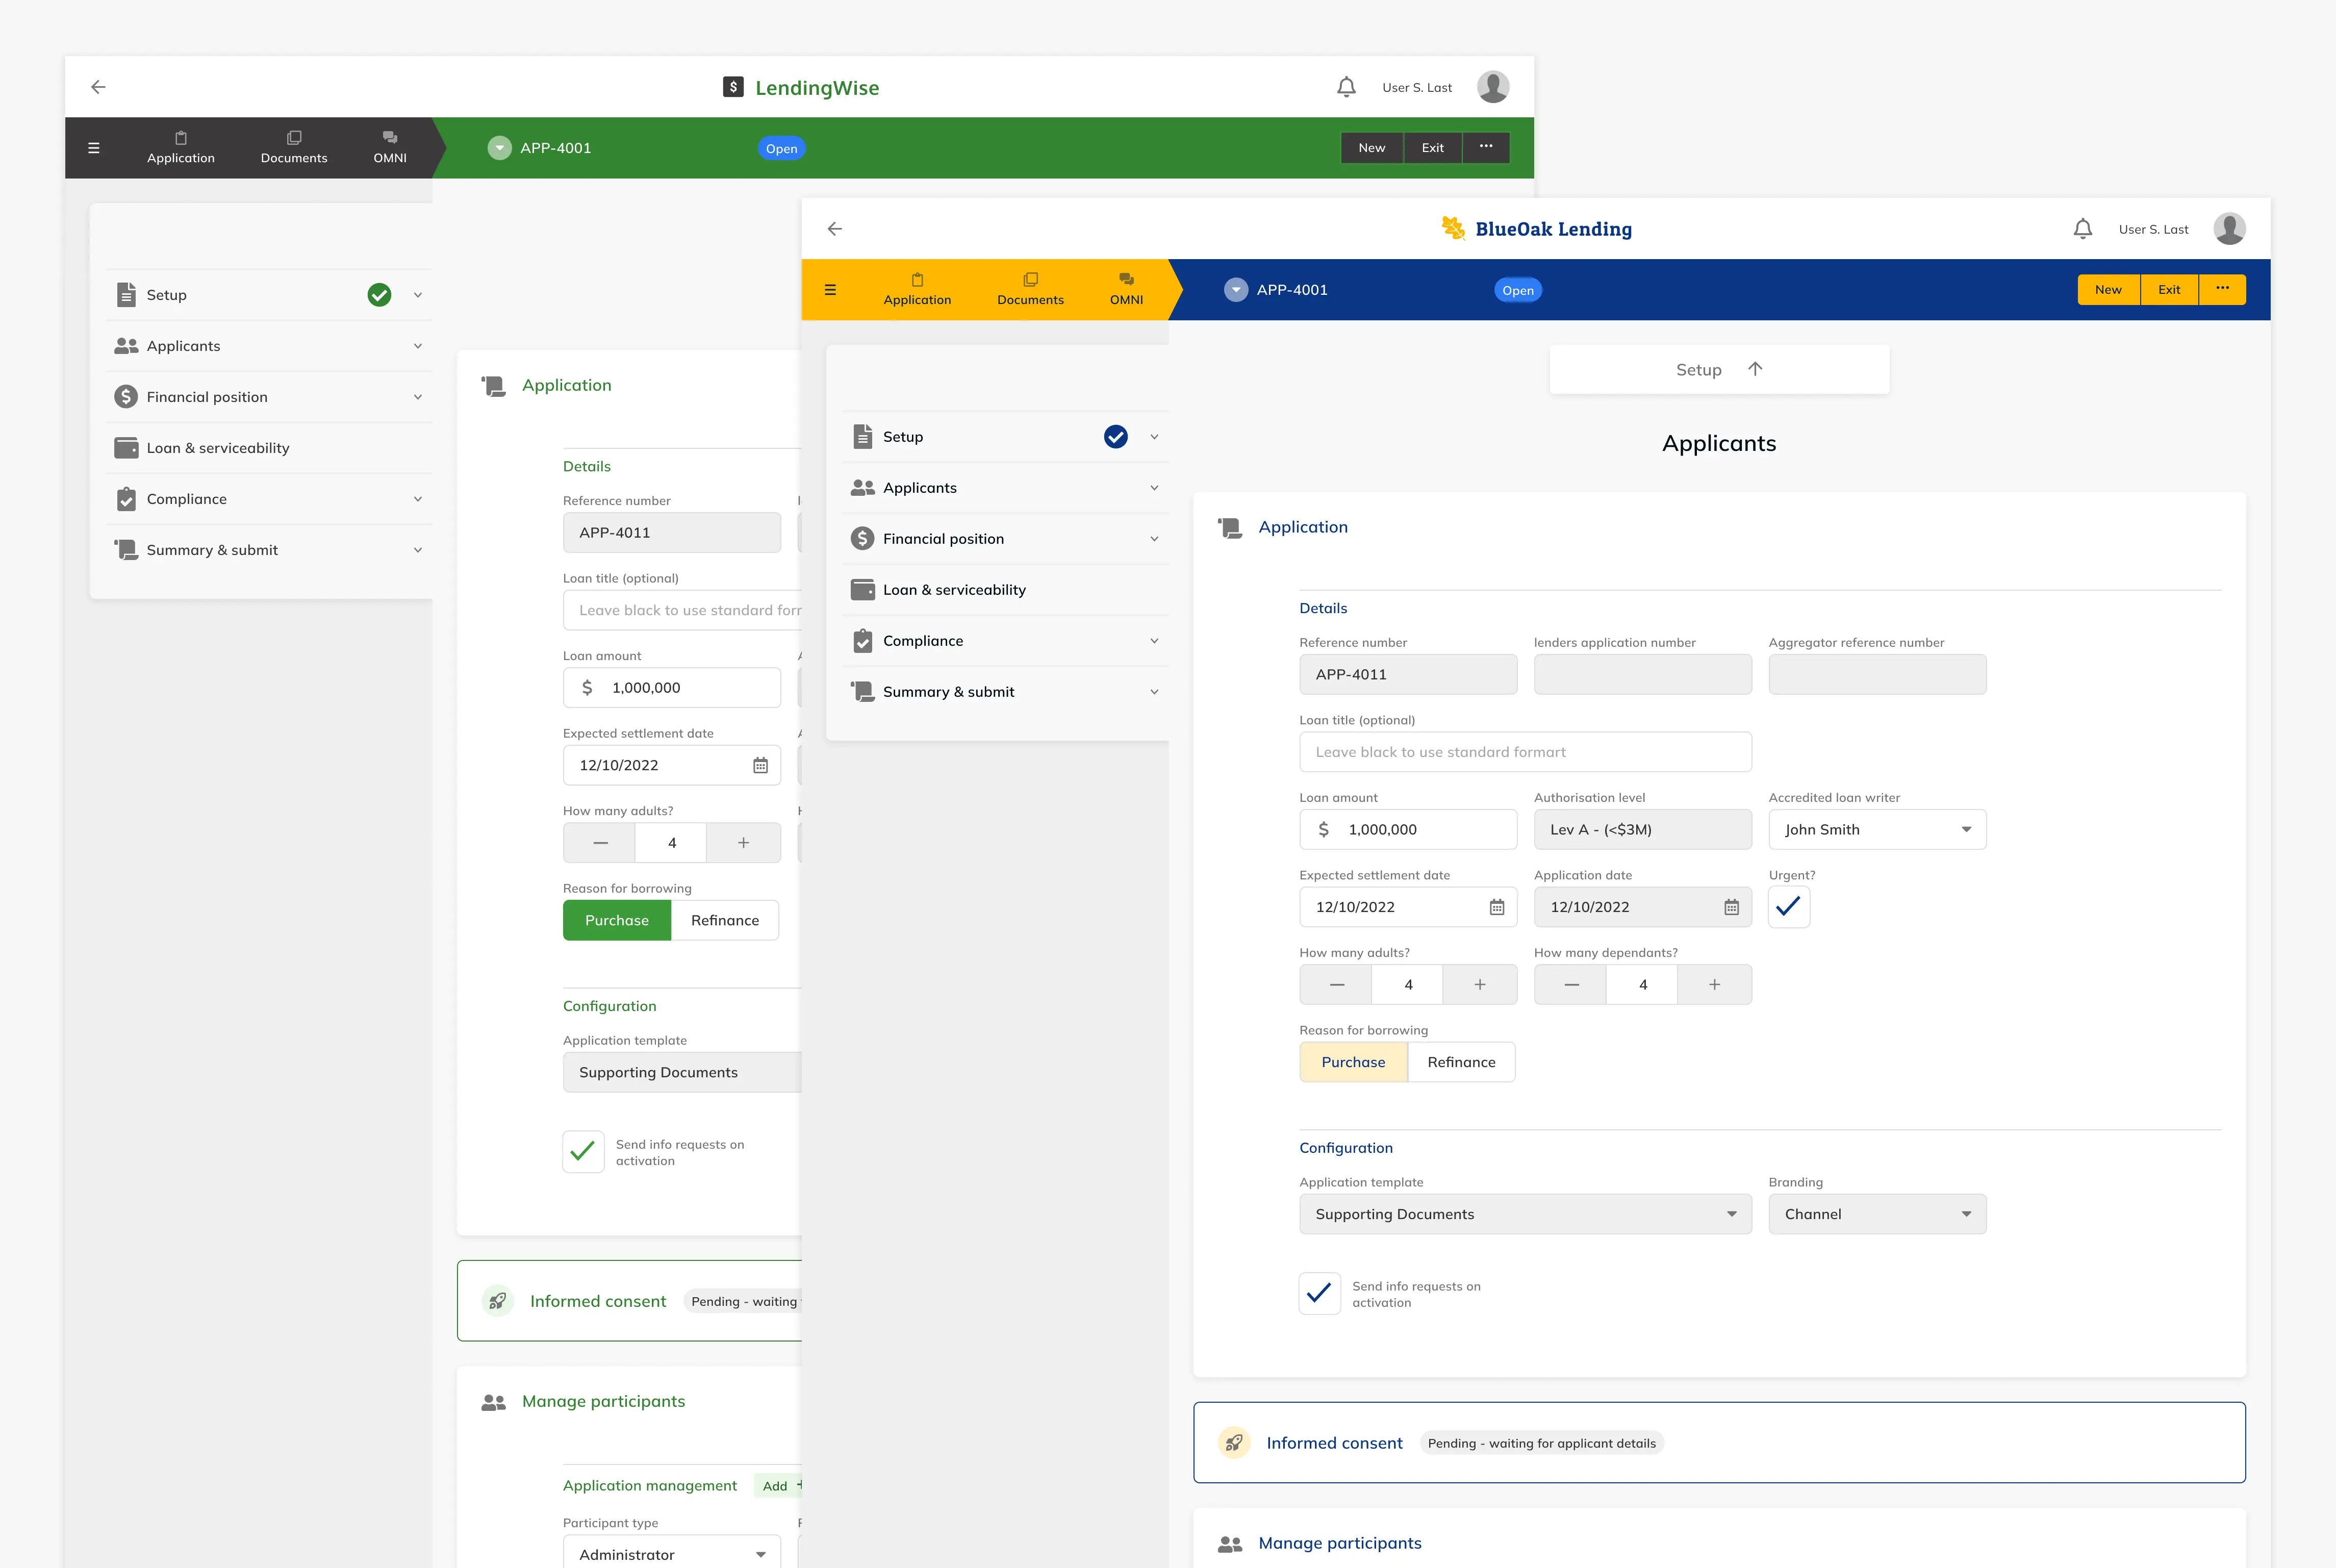
Task: Click the Informed consent rocket icon in LendingWise
Action: tap(498, 1301)
